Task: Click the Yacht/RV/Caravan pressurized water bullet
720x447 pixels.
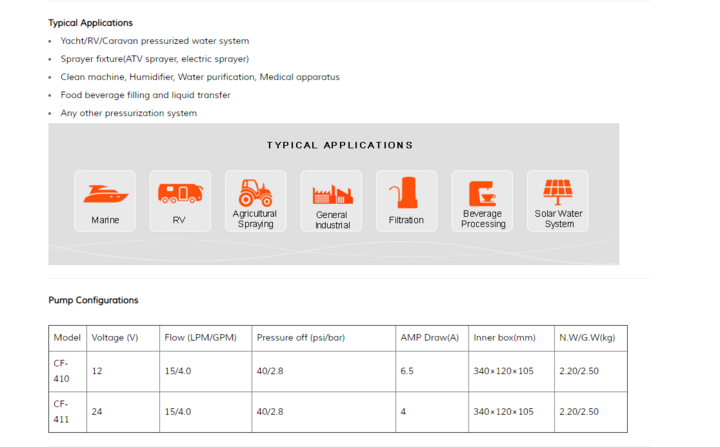Action: pyautogui.click(x=154, y=41)
